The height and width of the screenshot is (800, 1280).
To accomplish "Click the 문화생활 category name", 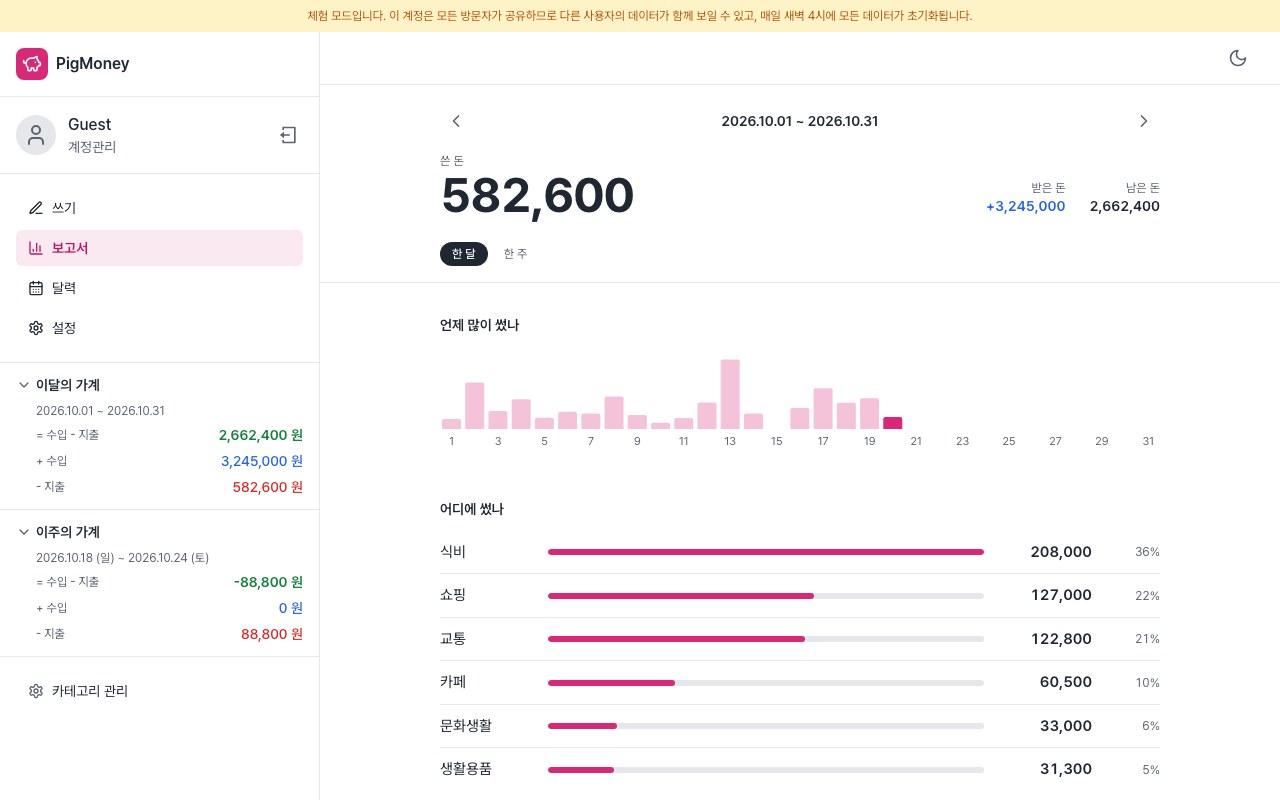I will tap(466, 725).
